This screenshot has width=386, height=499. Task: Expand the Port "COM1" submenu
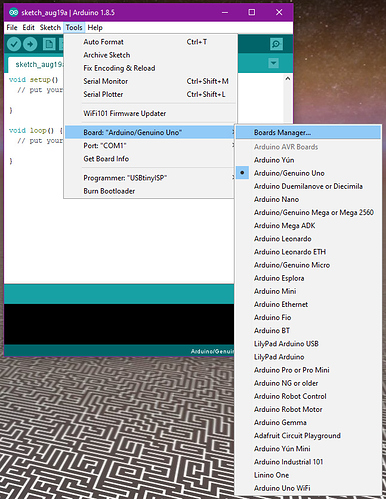149,146
